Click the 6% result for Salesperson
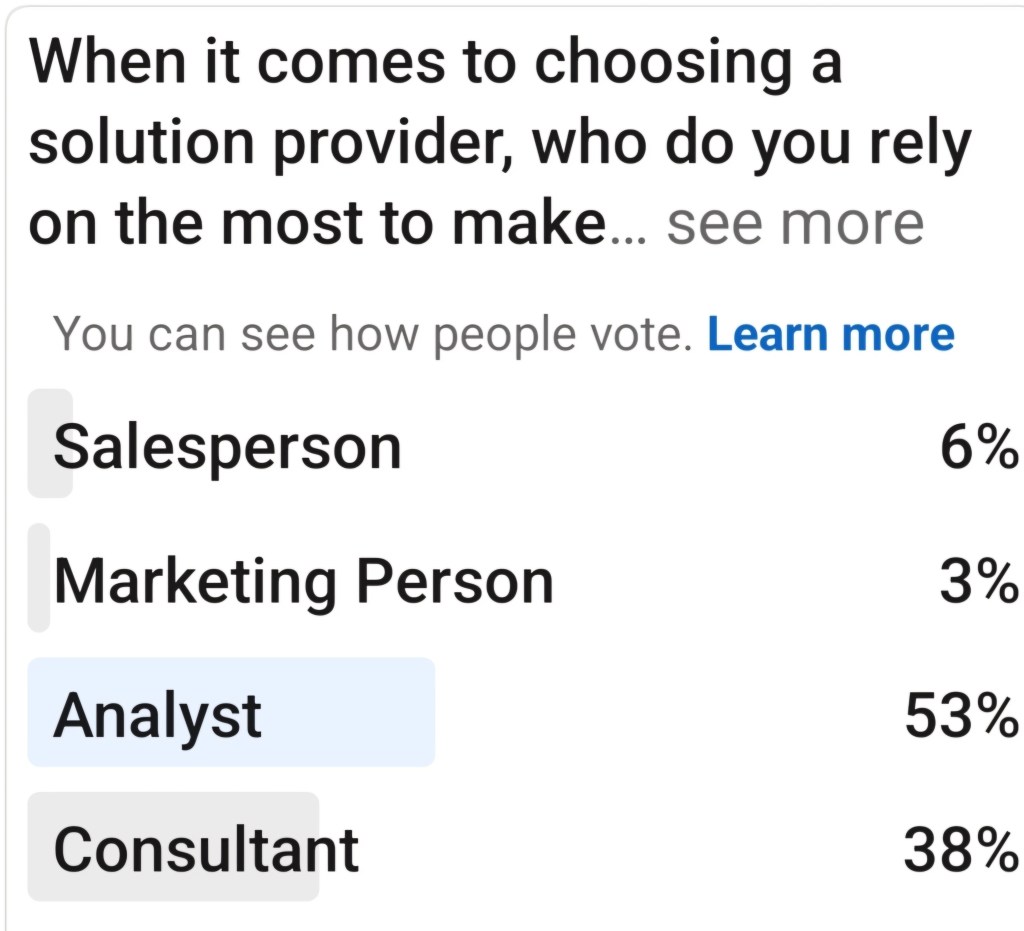 click(977, 446)
